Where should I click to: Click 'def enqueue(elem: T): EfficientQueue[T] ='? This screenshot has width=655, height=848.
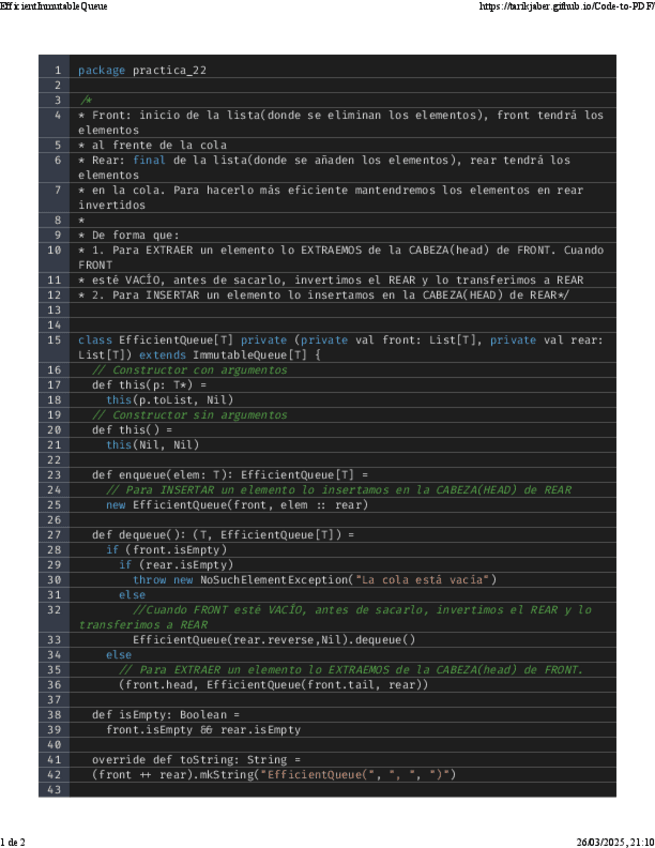[230, 475]
